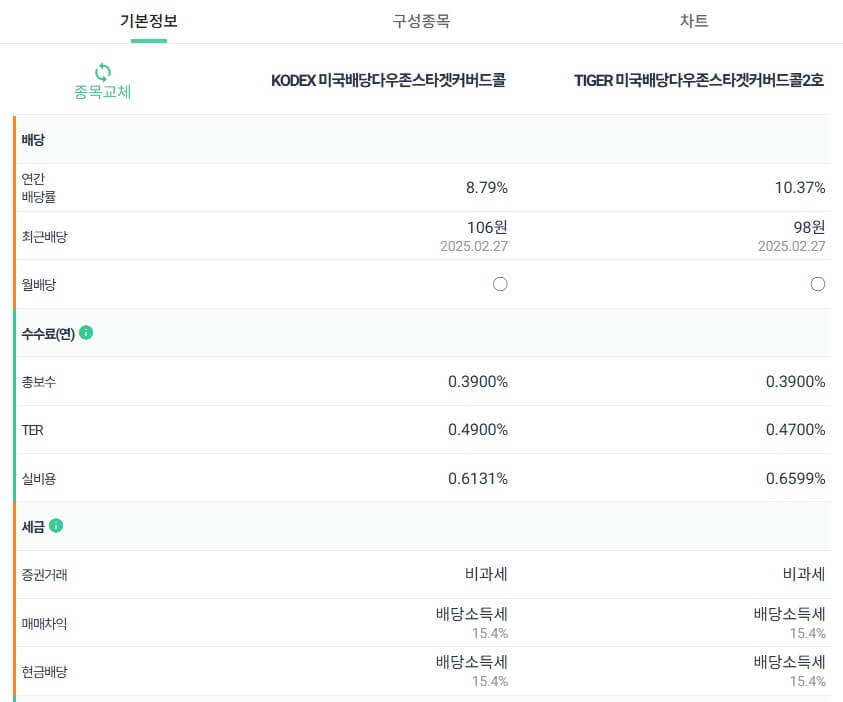Screen dimensions: 843x702
Task: Click the 현금배당 row label
Action: pos(45,671)
